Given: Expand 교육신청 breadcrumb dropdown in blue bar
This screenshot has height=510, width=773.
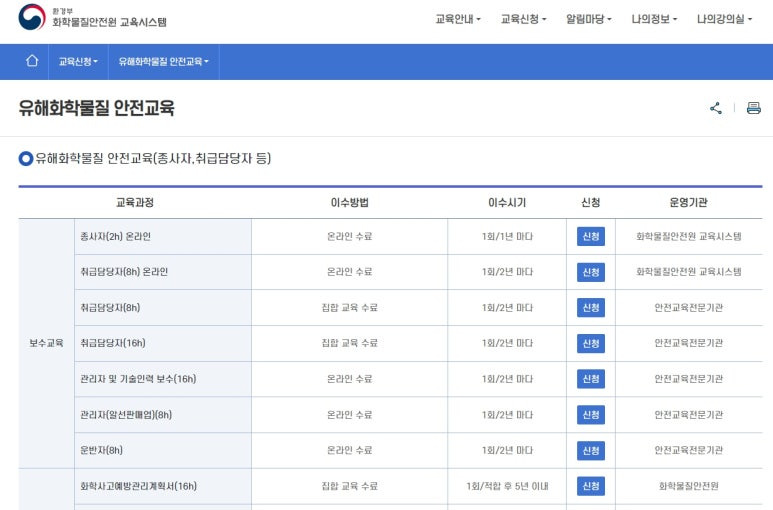Looking at the screenshot, I should point(78,62).
